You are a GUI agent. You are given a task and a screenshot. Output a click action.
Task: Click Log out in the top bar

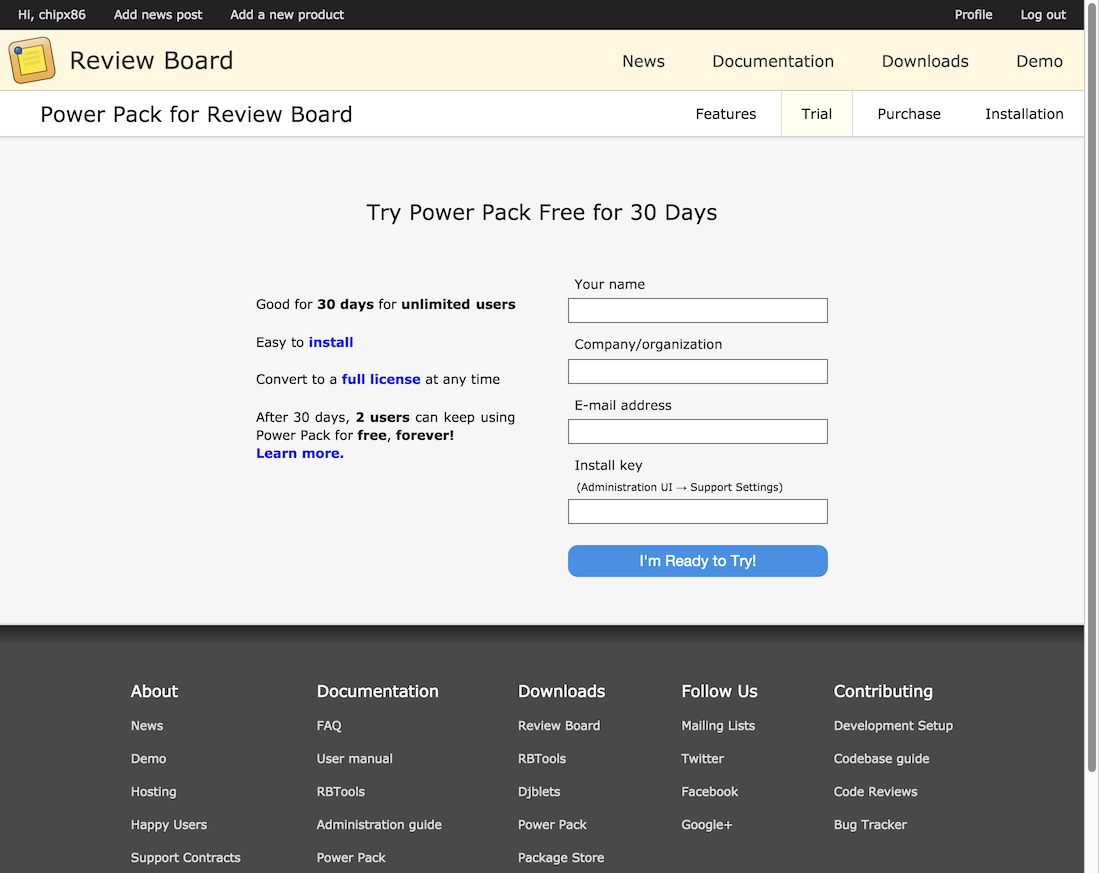[1042, 15]
